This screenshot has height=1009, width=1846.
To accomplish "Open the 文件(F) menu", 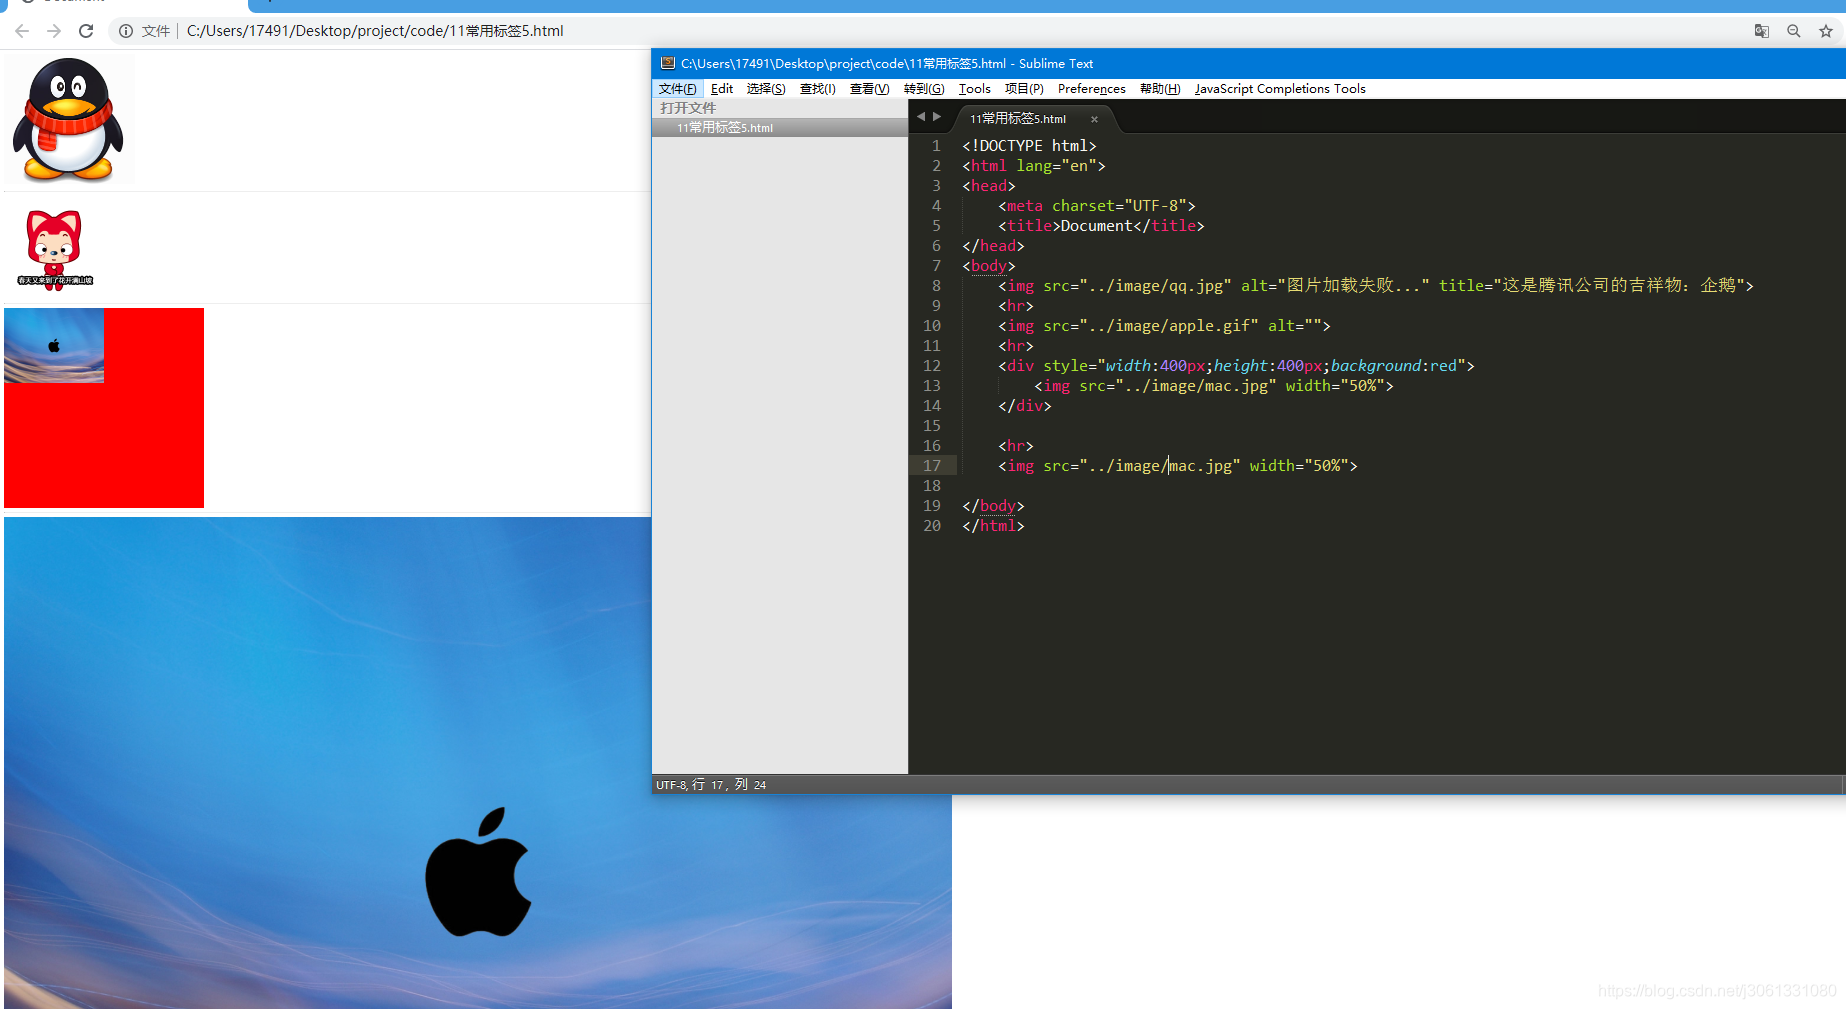I will click(678, 89).
